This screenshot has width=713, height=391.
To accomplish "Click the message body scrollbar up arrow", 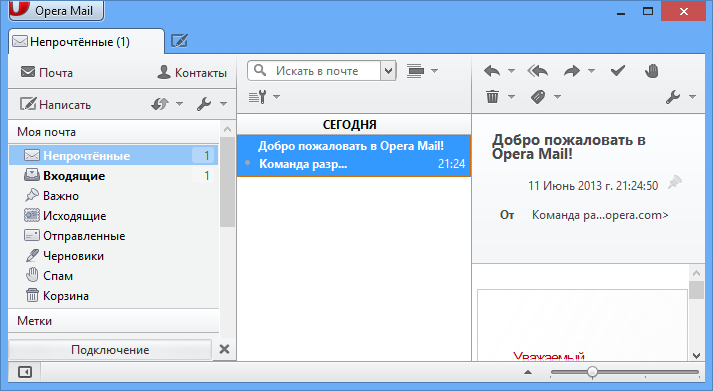I will 696,273.
